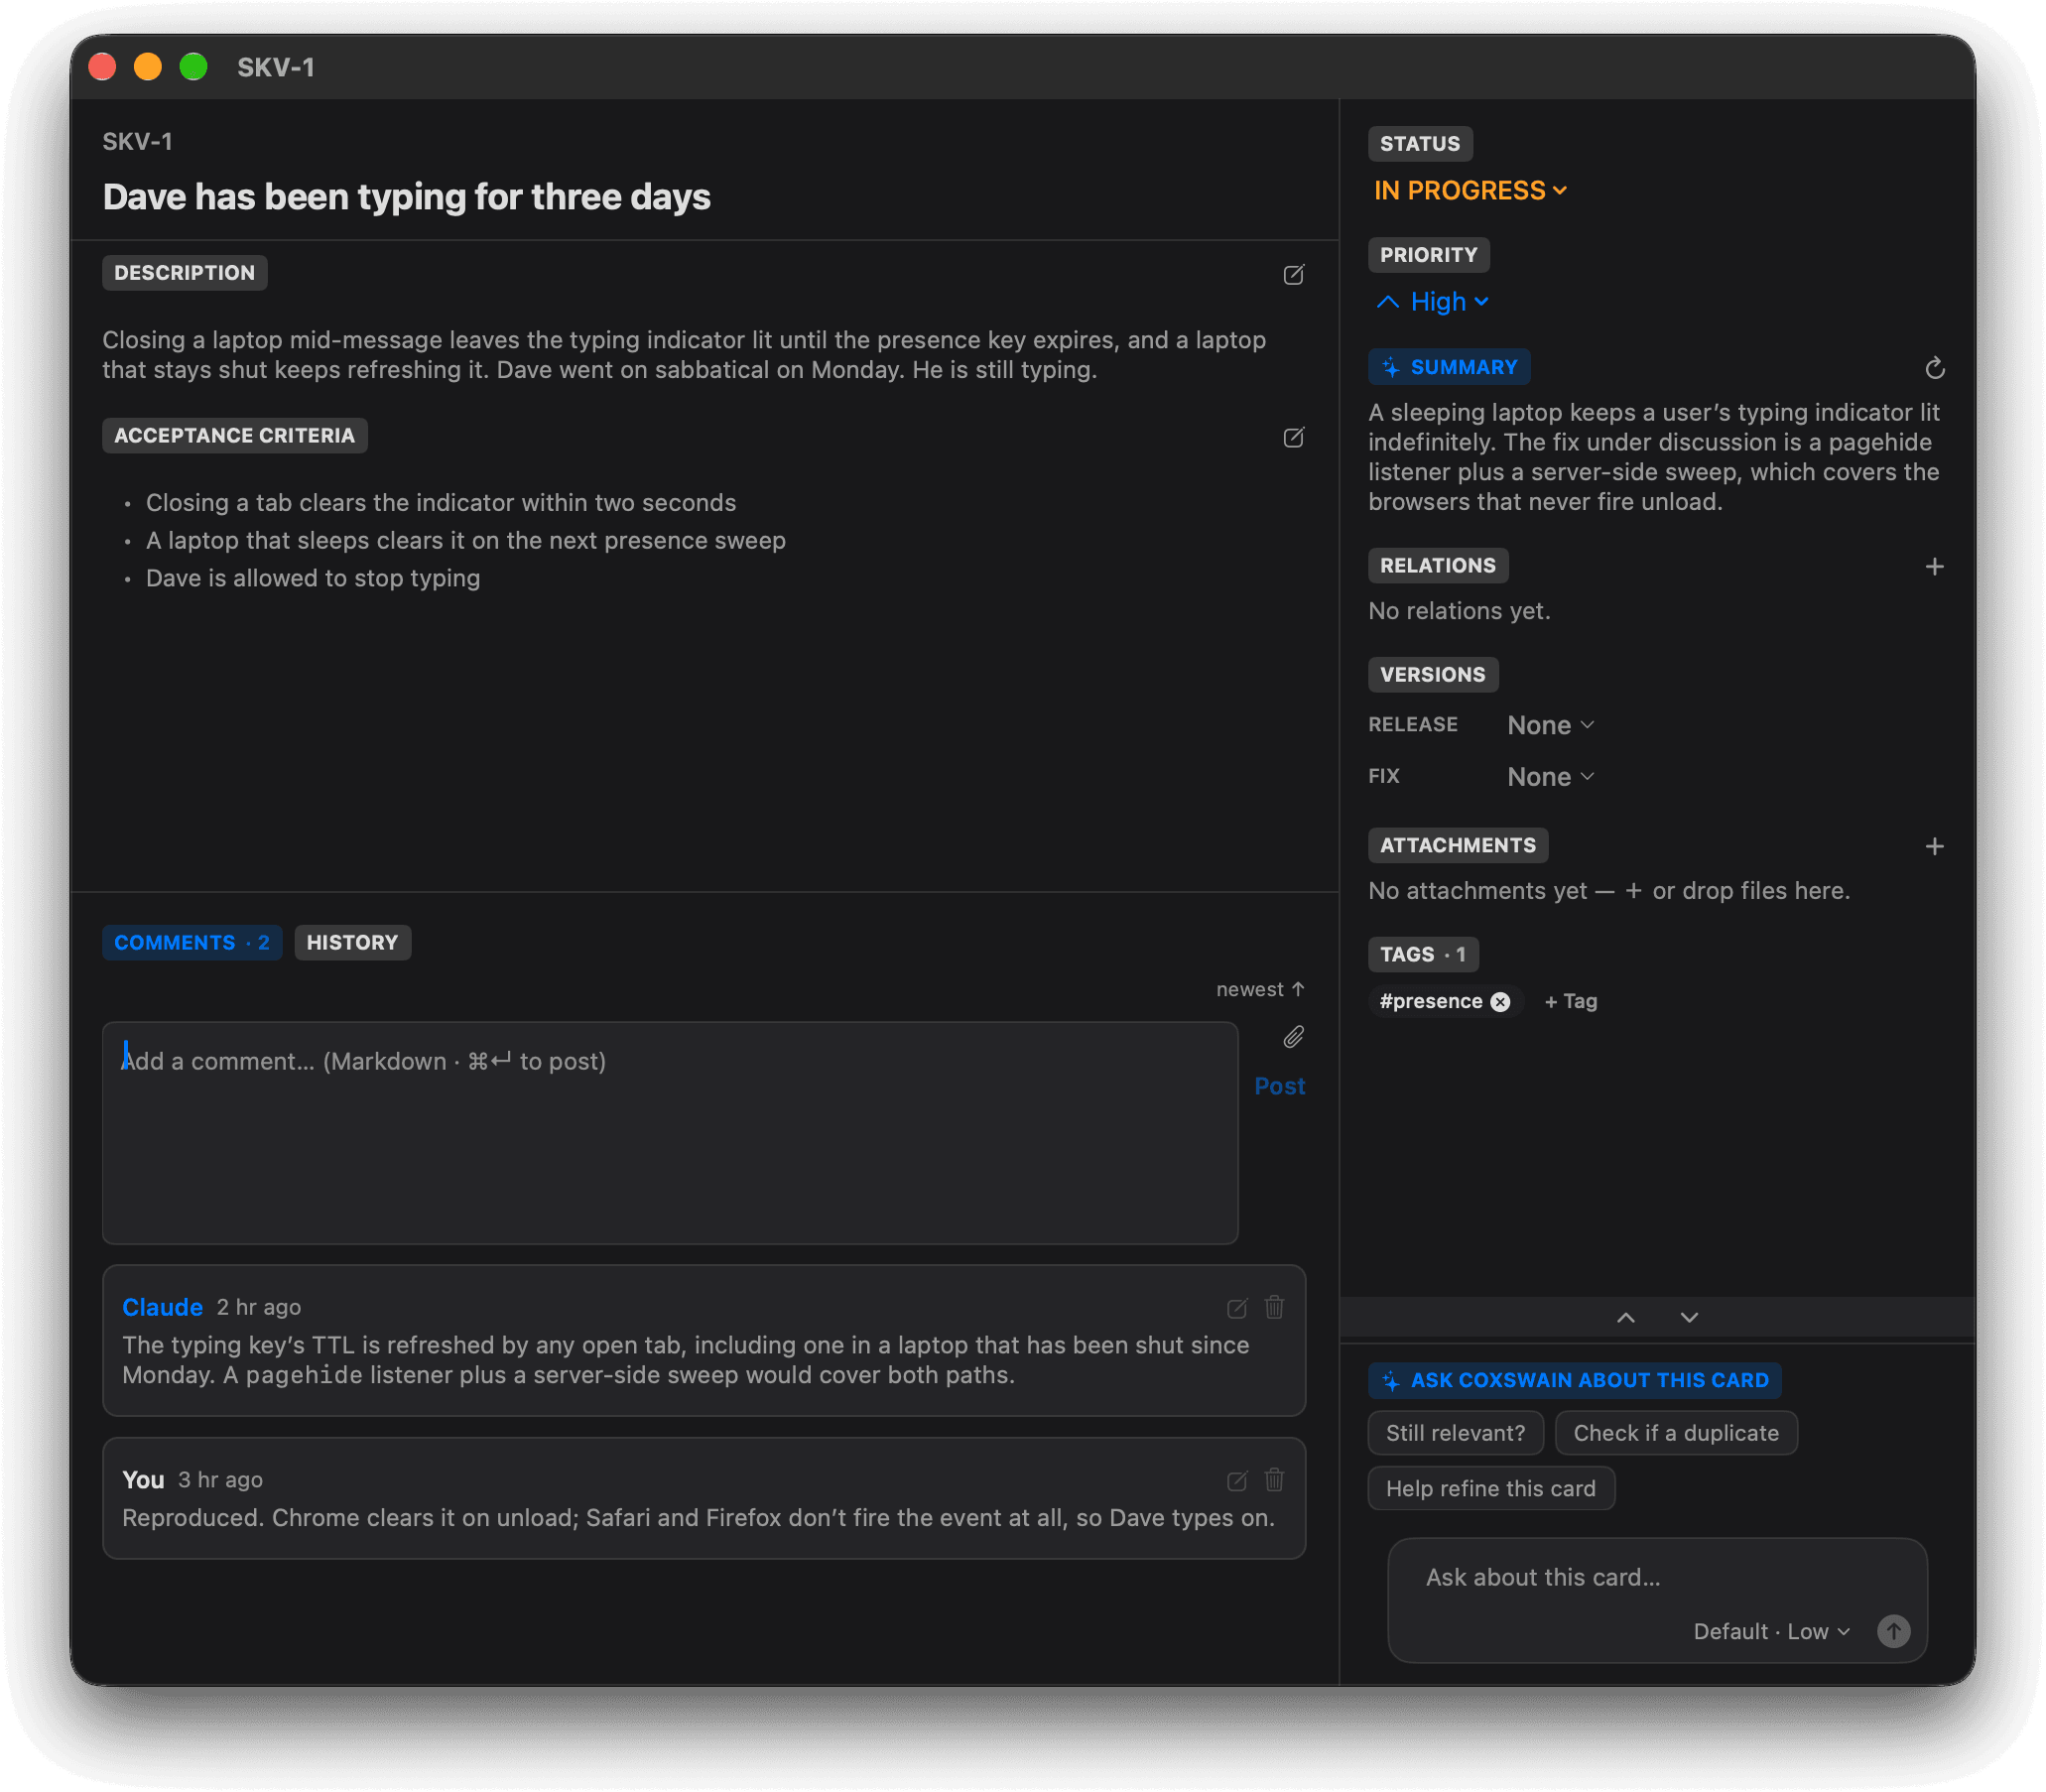Click the inline plus in attachments hint text
Screen dimensions: 2046x1792
tap(1633, 891)
